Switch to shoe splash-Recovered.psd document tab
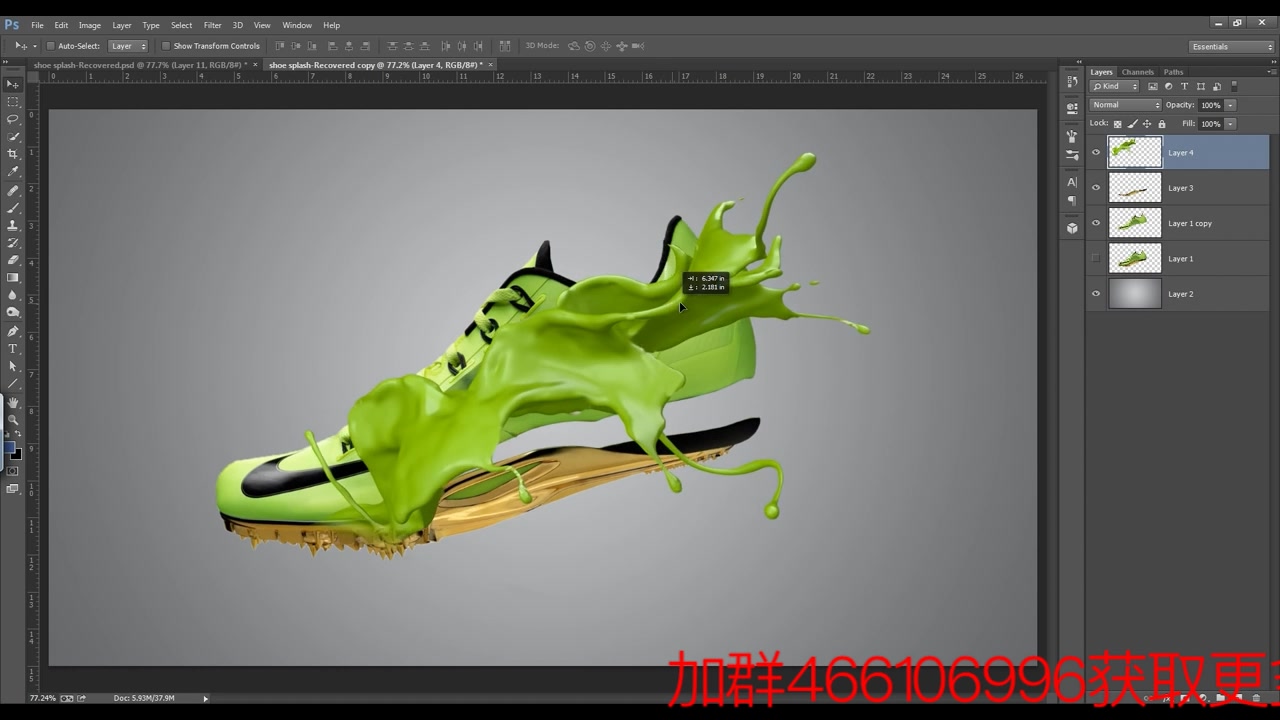The height and width of the screenshot is (720, 1280). (x=140, y=65)
